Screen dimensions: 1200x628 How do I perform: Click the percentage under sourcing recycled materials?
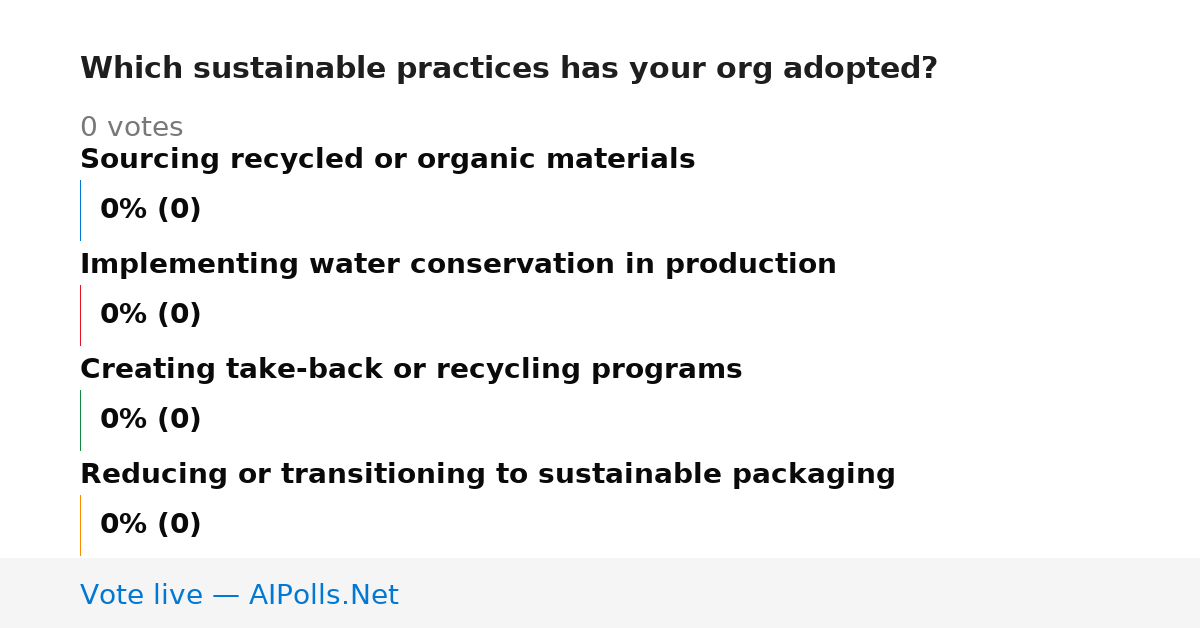[x=150, y=210]
